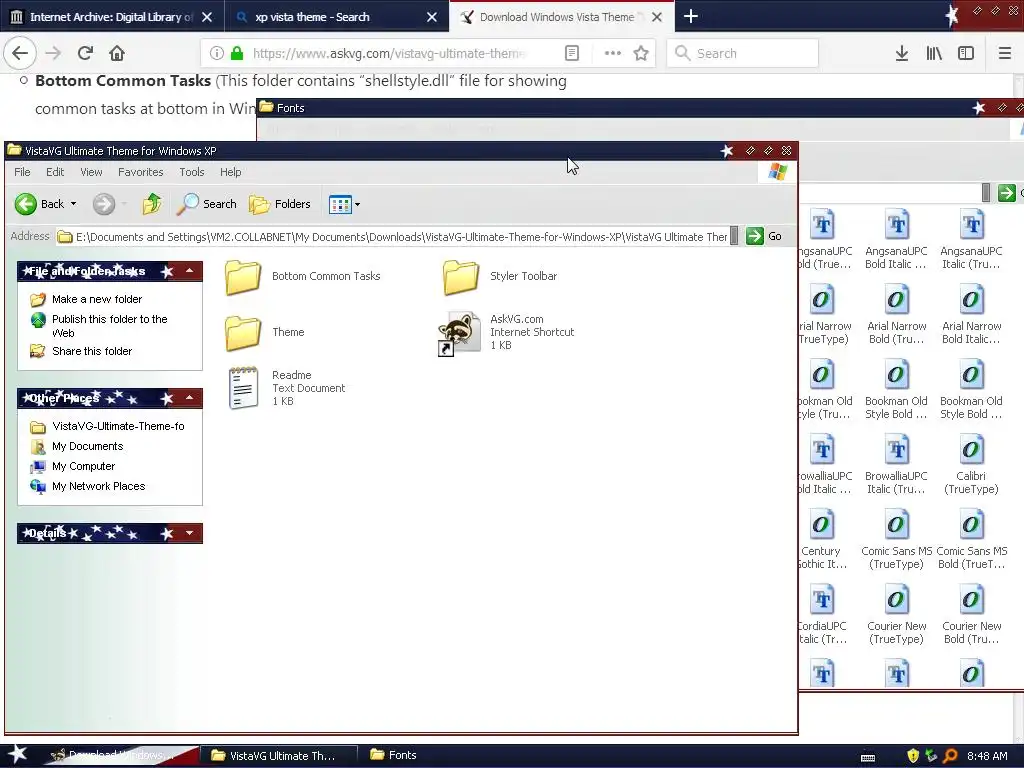This screenshot has width=1024, height=768.
Task: Open the Favorites menu
Action: click(x=140, y=172)
